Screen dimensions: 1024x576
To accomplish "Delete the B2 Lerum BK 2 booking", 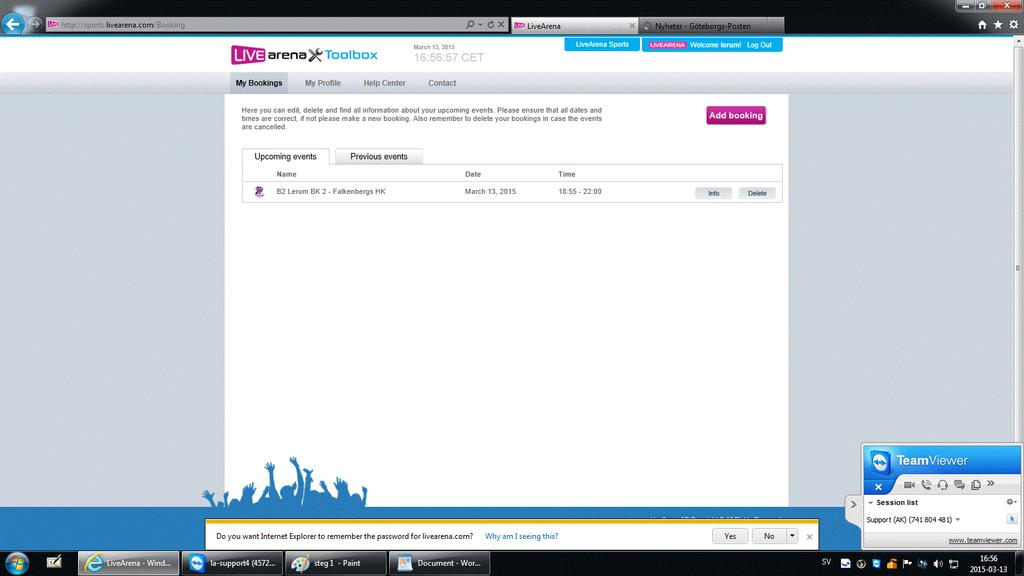I will [x=757, y=193].
